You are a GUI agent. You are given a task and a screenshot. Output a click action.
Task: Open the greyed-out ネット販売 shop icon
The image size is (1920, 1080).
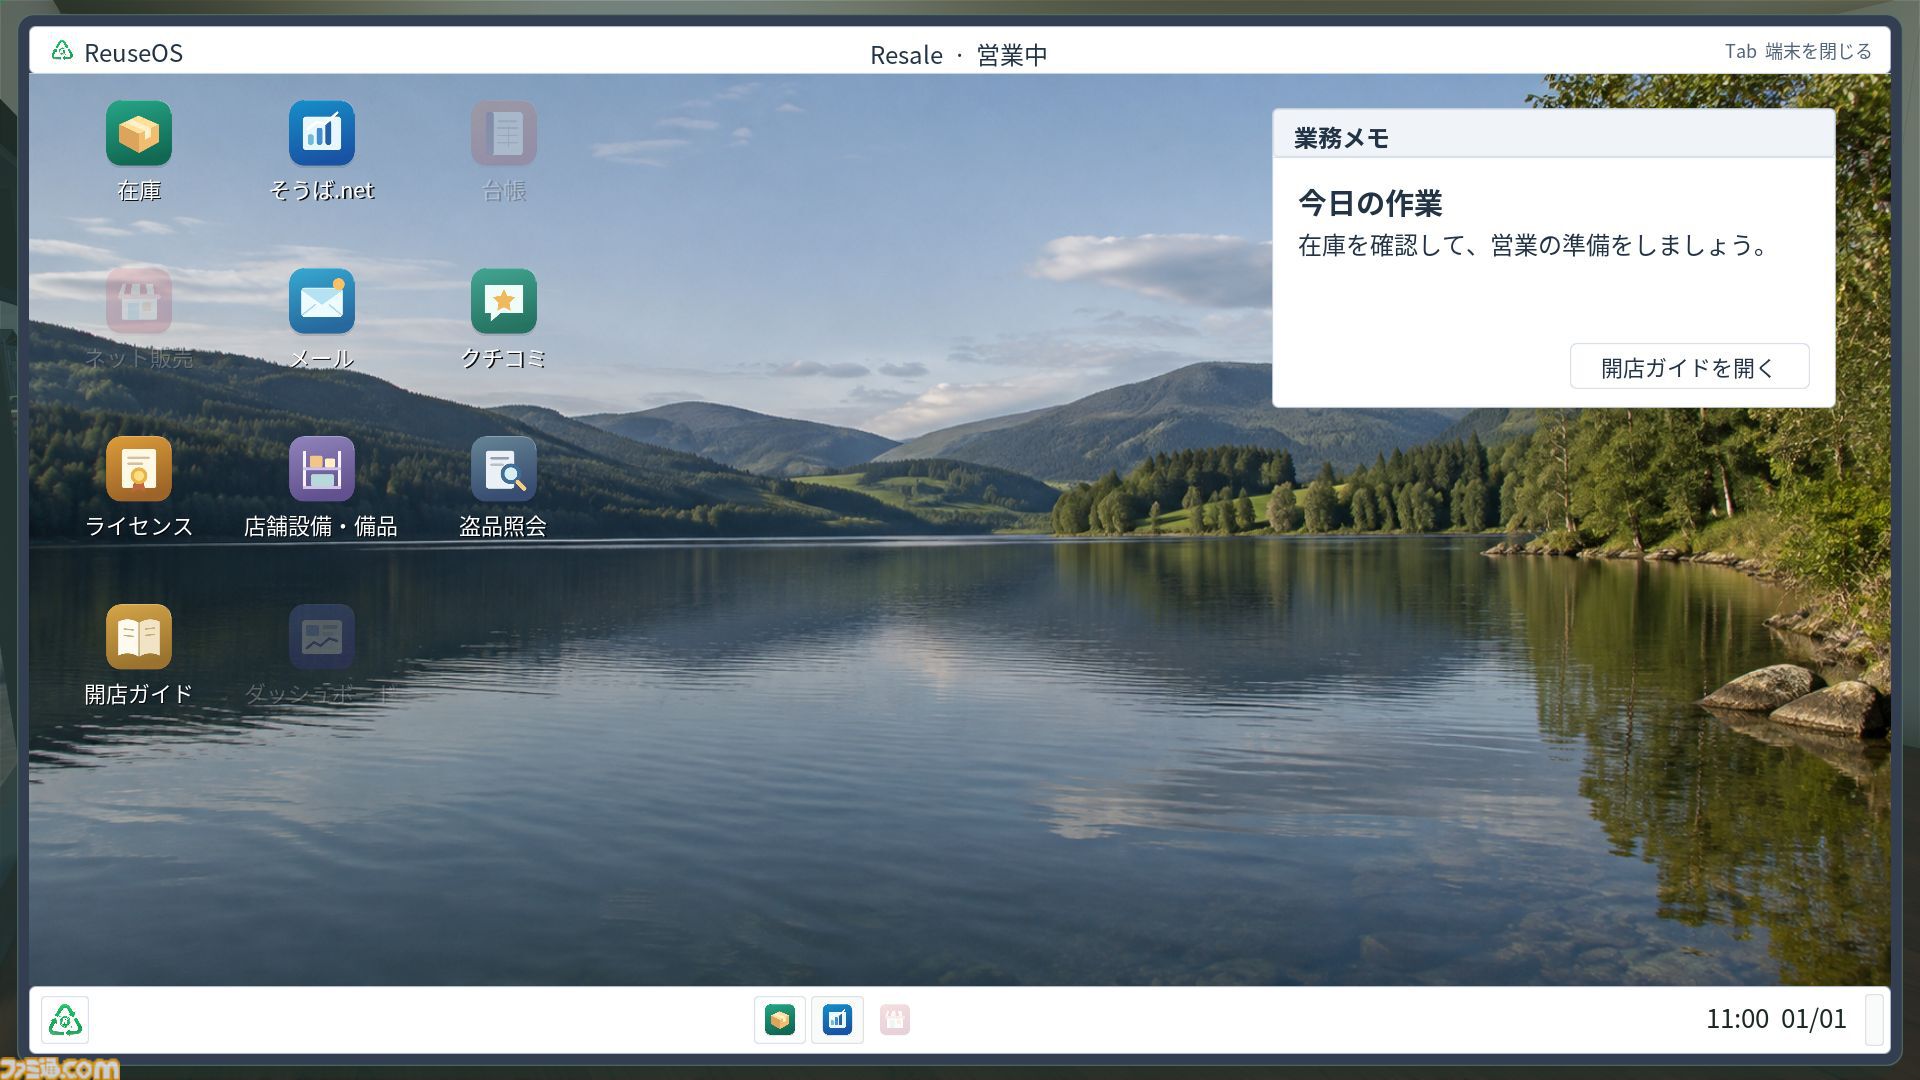(139, 301)
